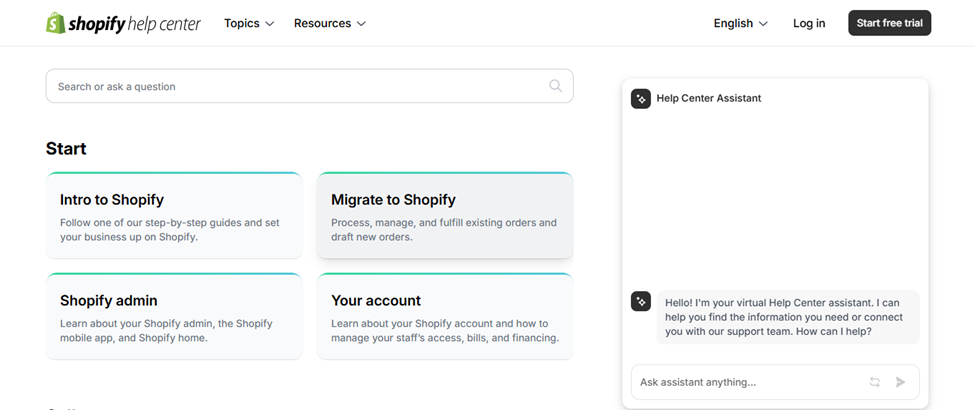Click the assistant greeting message bubble
This screenshot has width=975, height=410.
(x=788, y=317)
